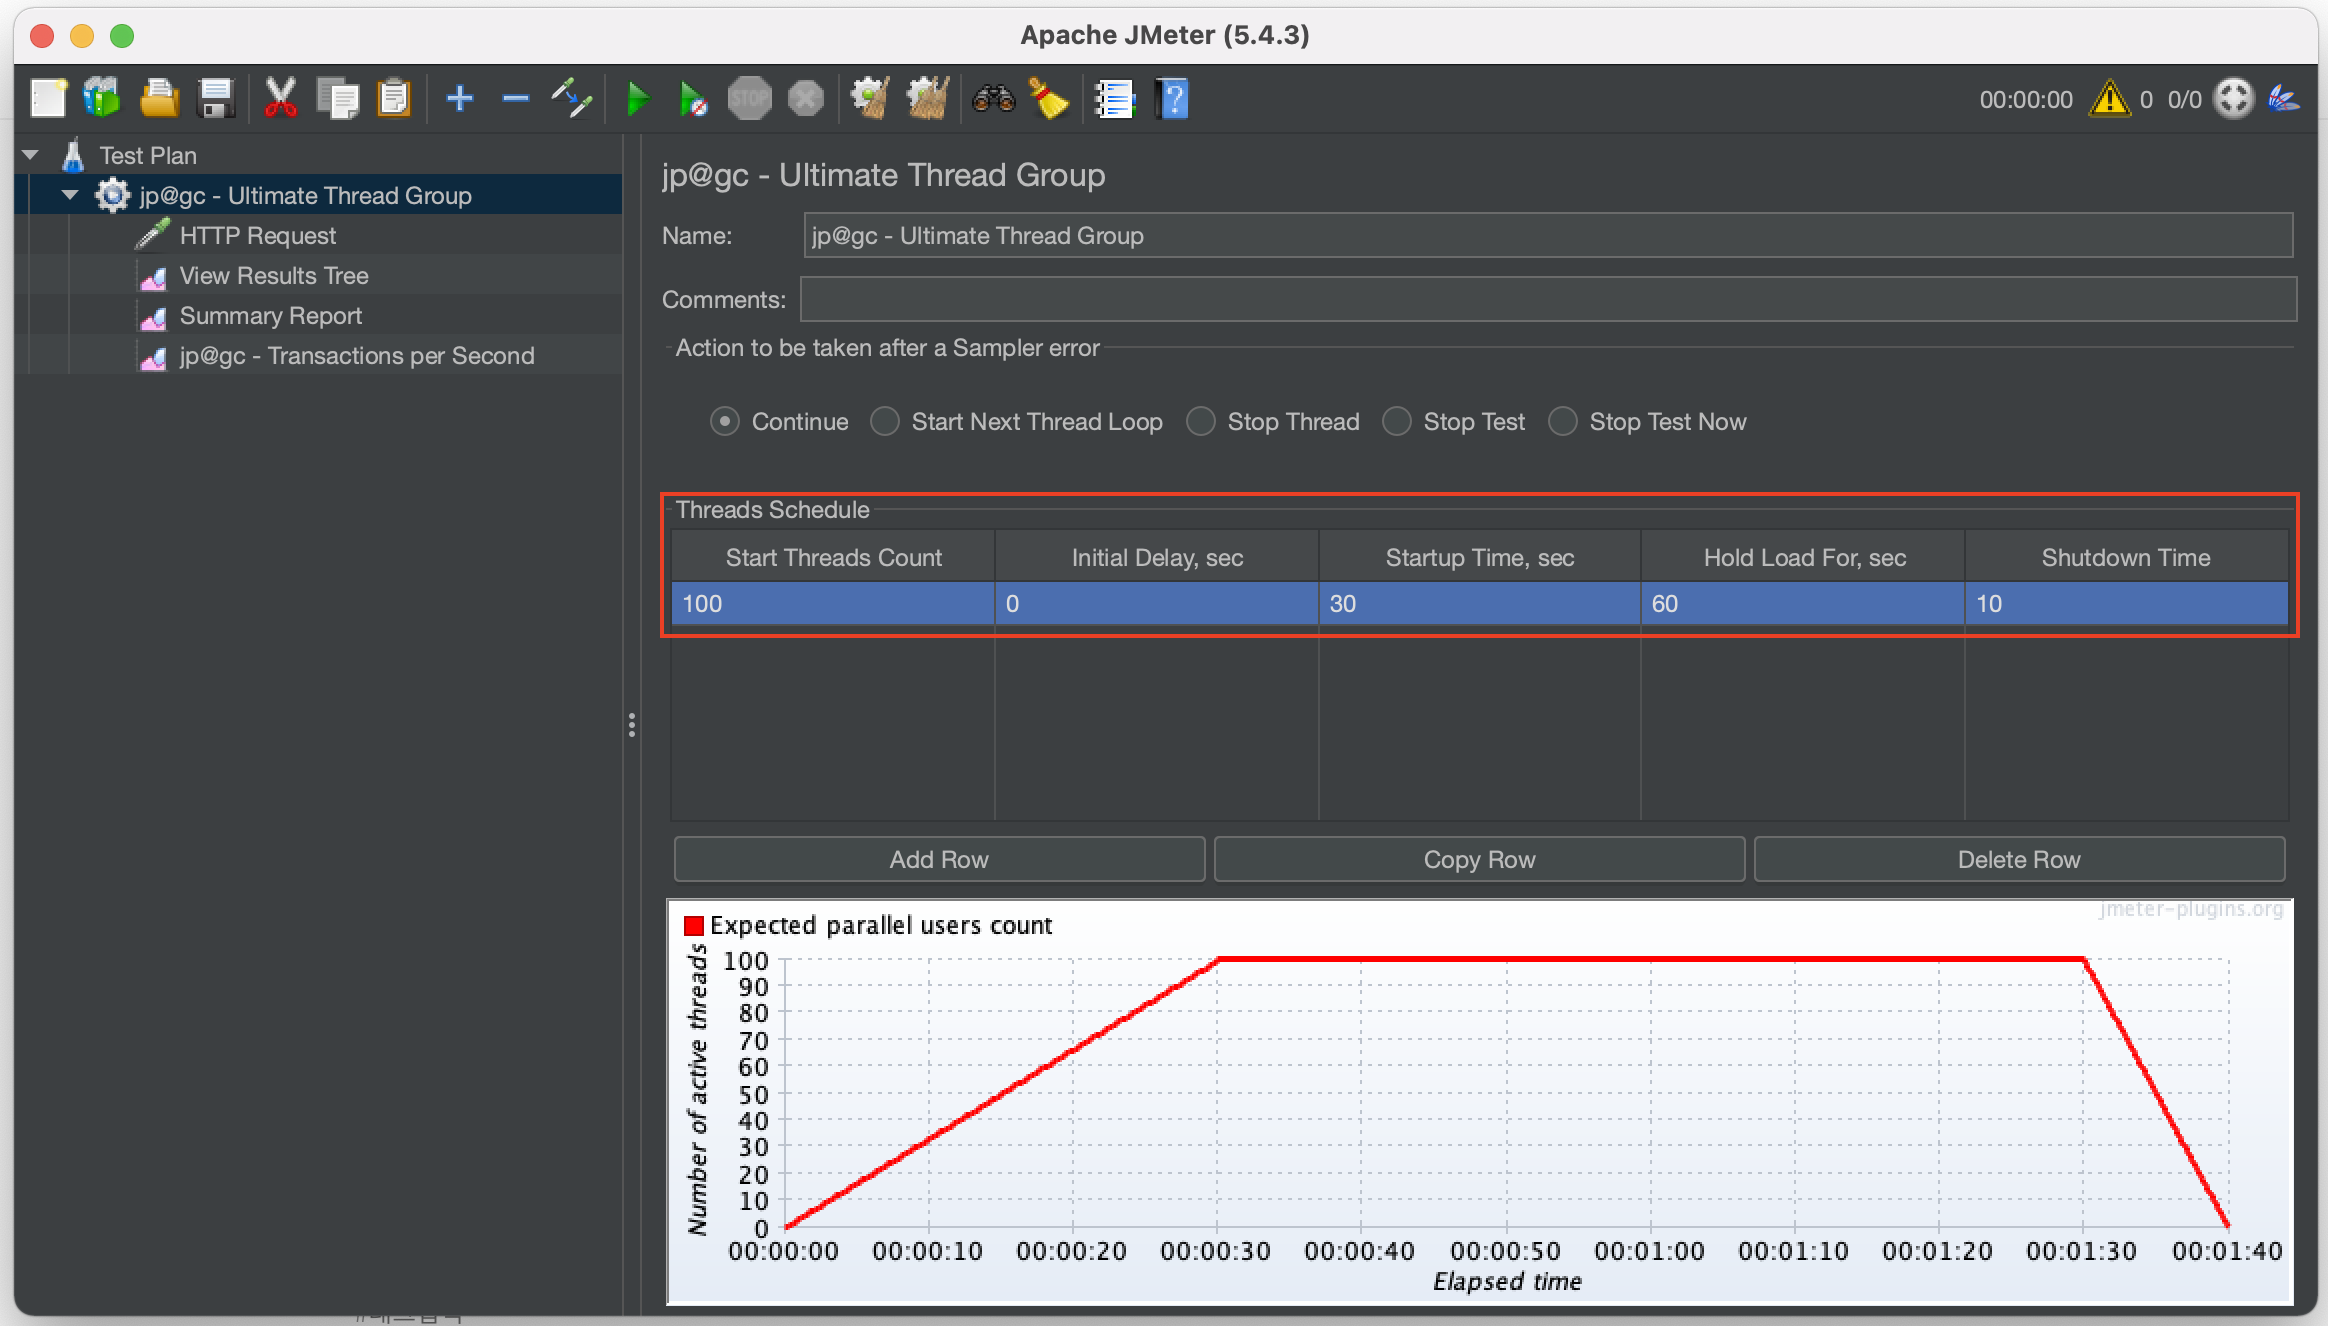
Task: Select Summary Report in the tree
Action: tap(271, 315)
